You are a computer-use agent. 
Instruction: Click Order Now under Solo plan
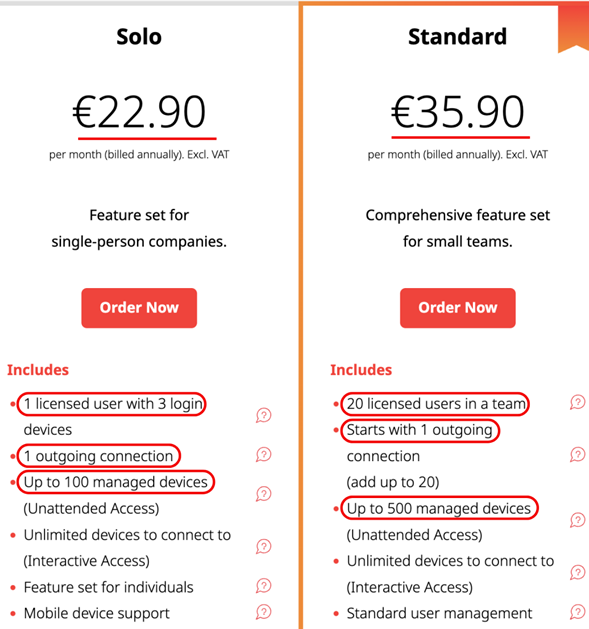(139, 308)
